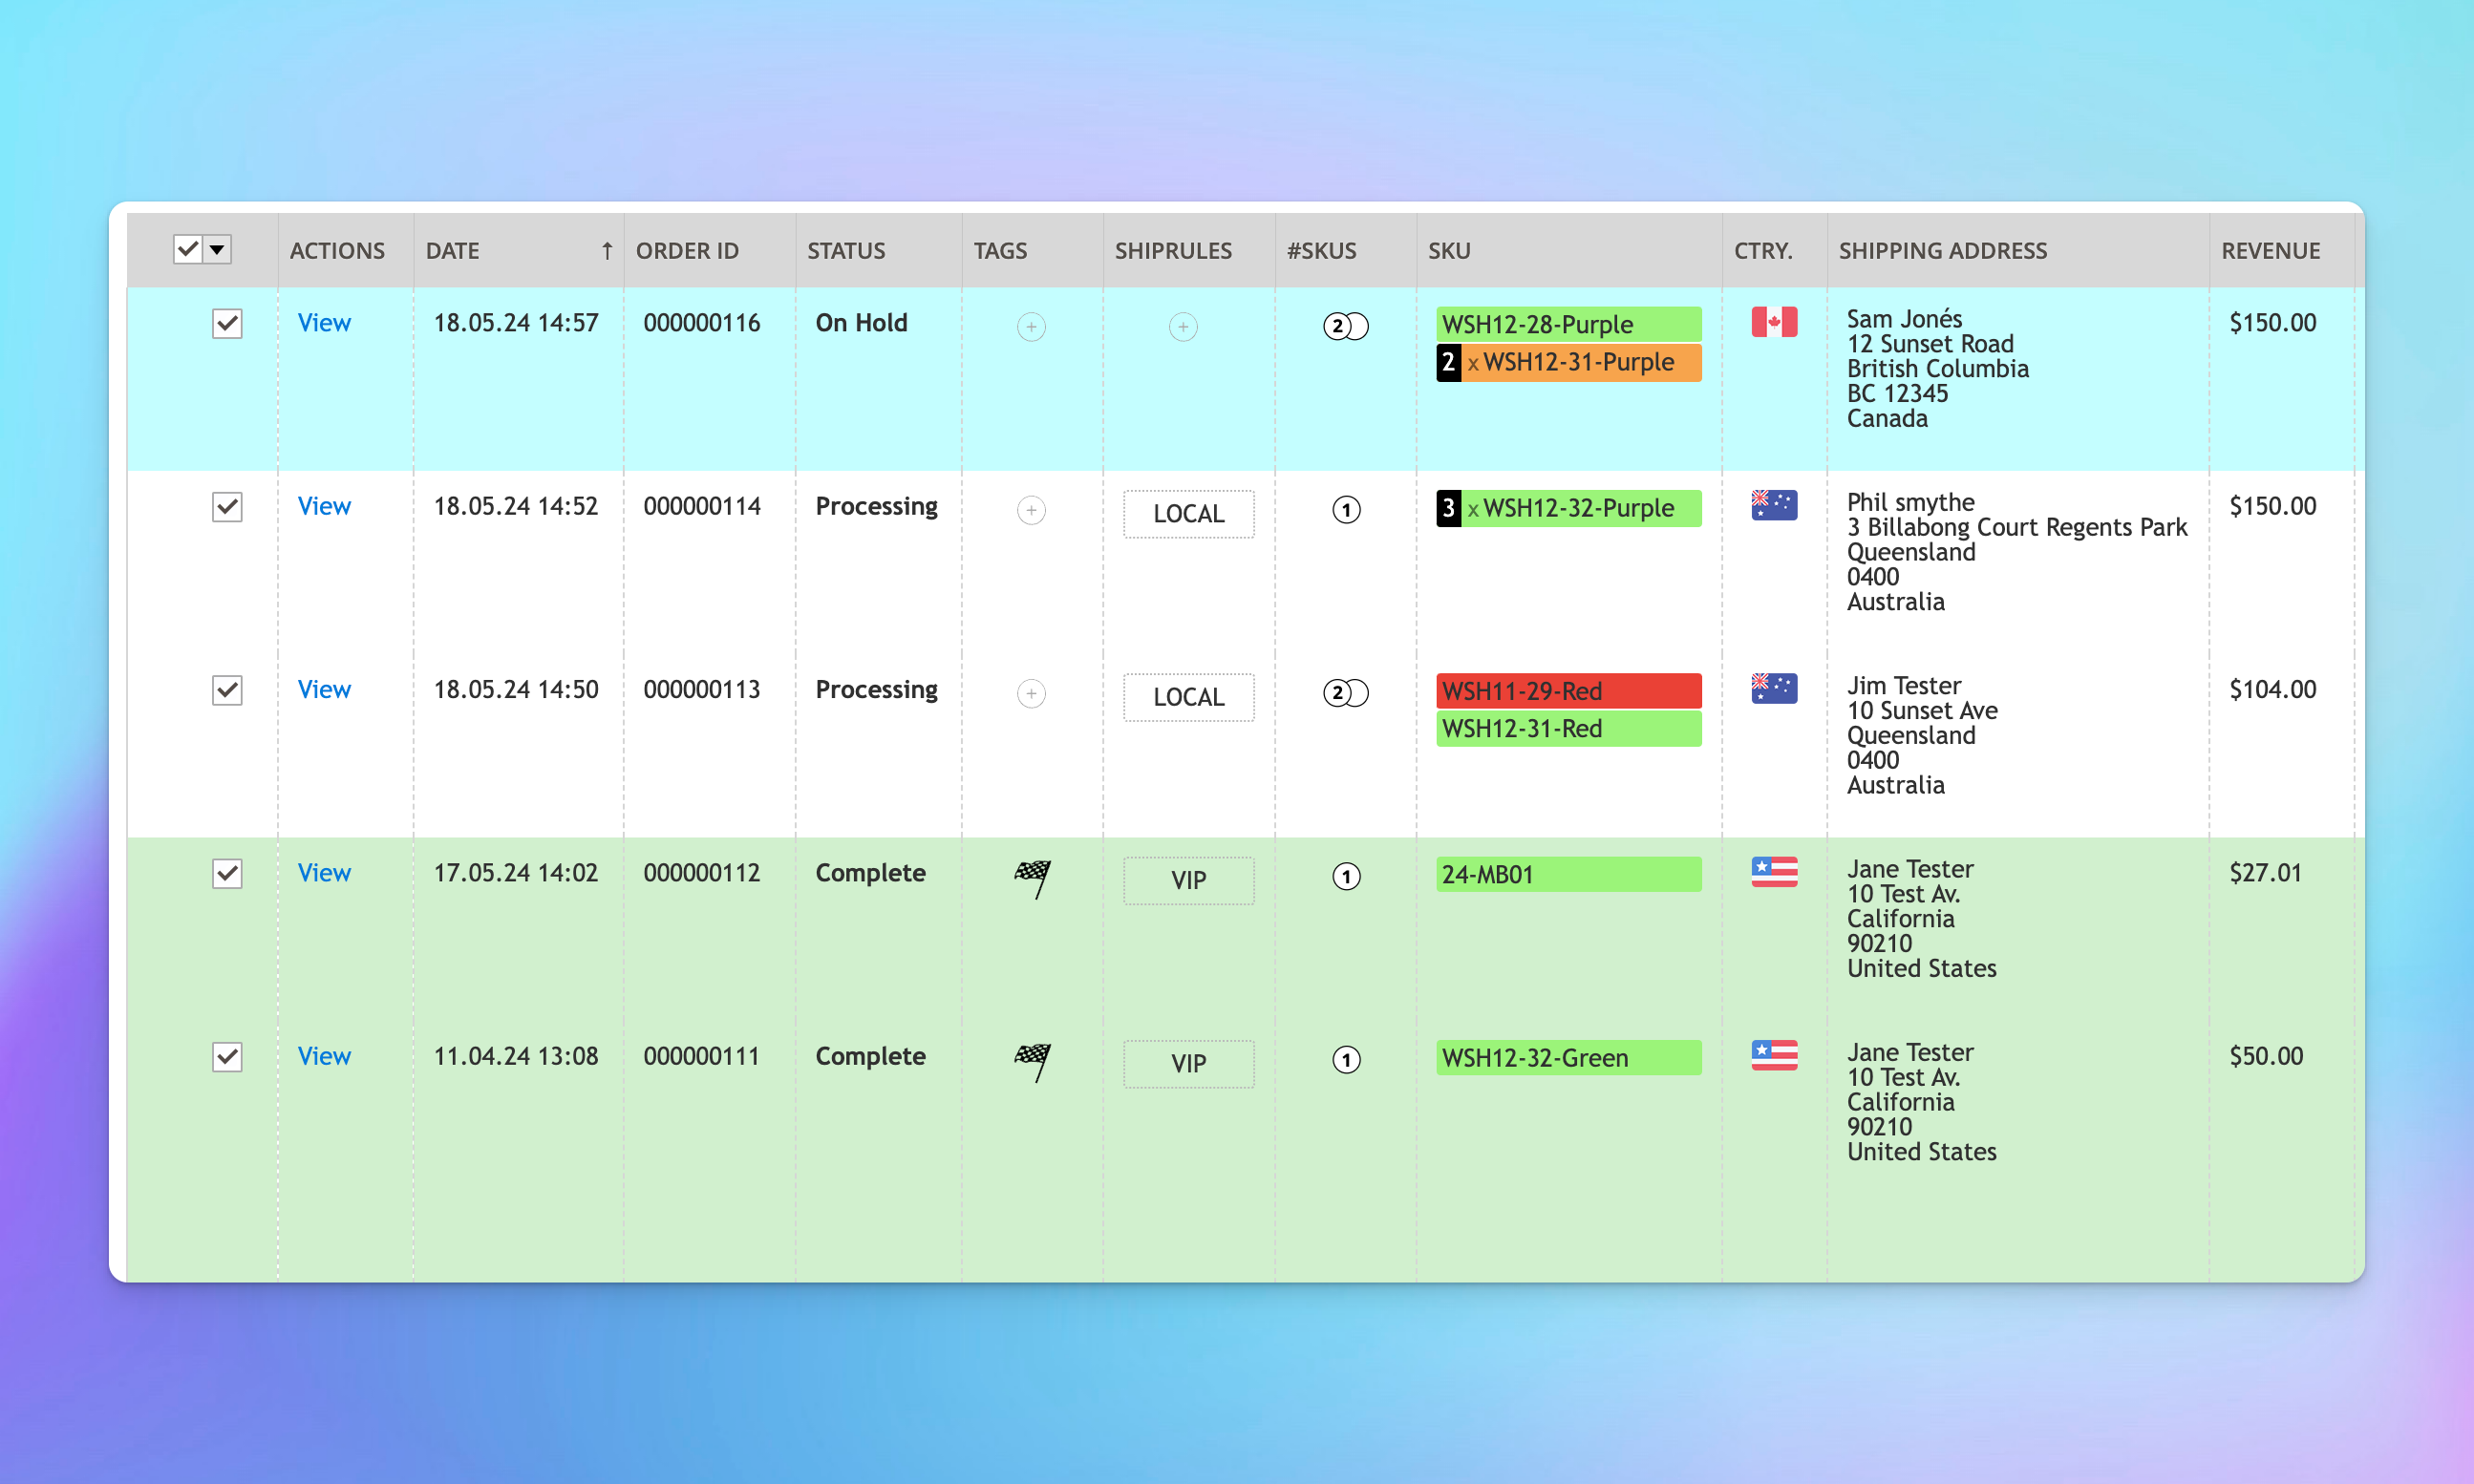This screenshot has width=2474, height=1484.
Task: Uncheck the checkbox for order 000000114
Action: [x=227, y=507]
